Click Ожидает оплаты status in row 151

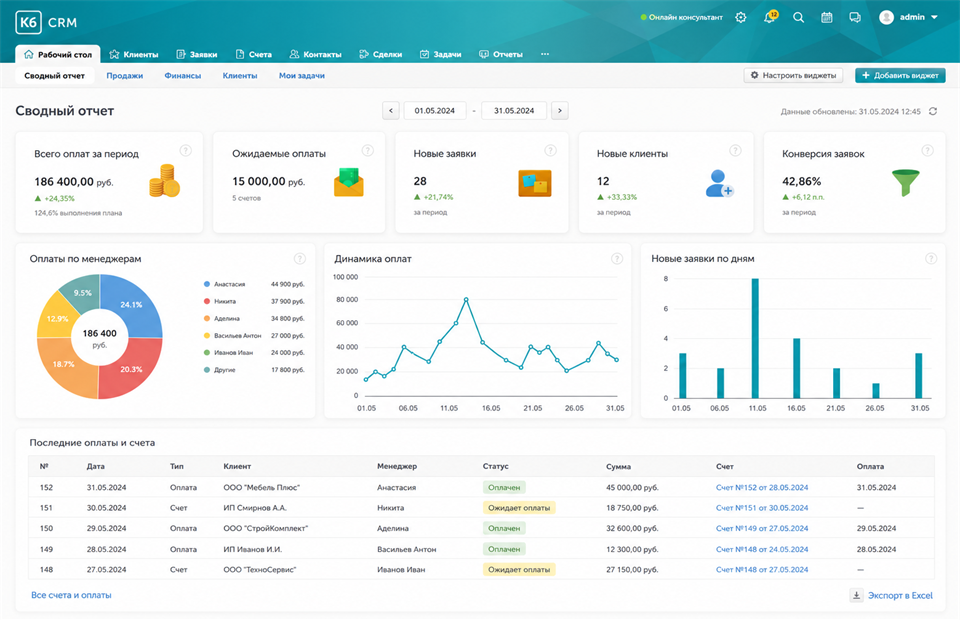[x=519, y=508]
